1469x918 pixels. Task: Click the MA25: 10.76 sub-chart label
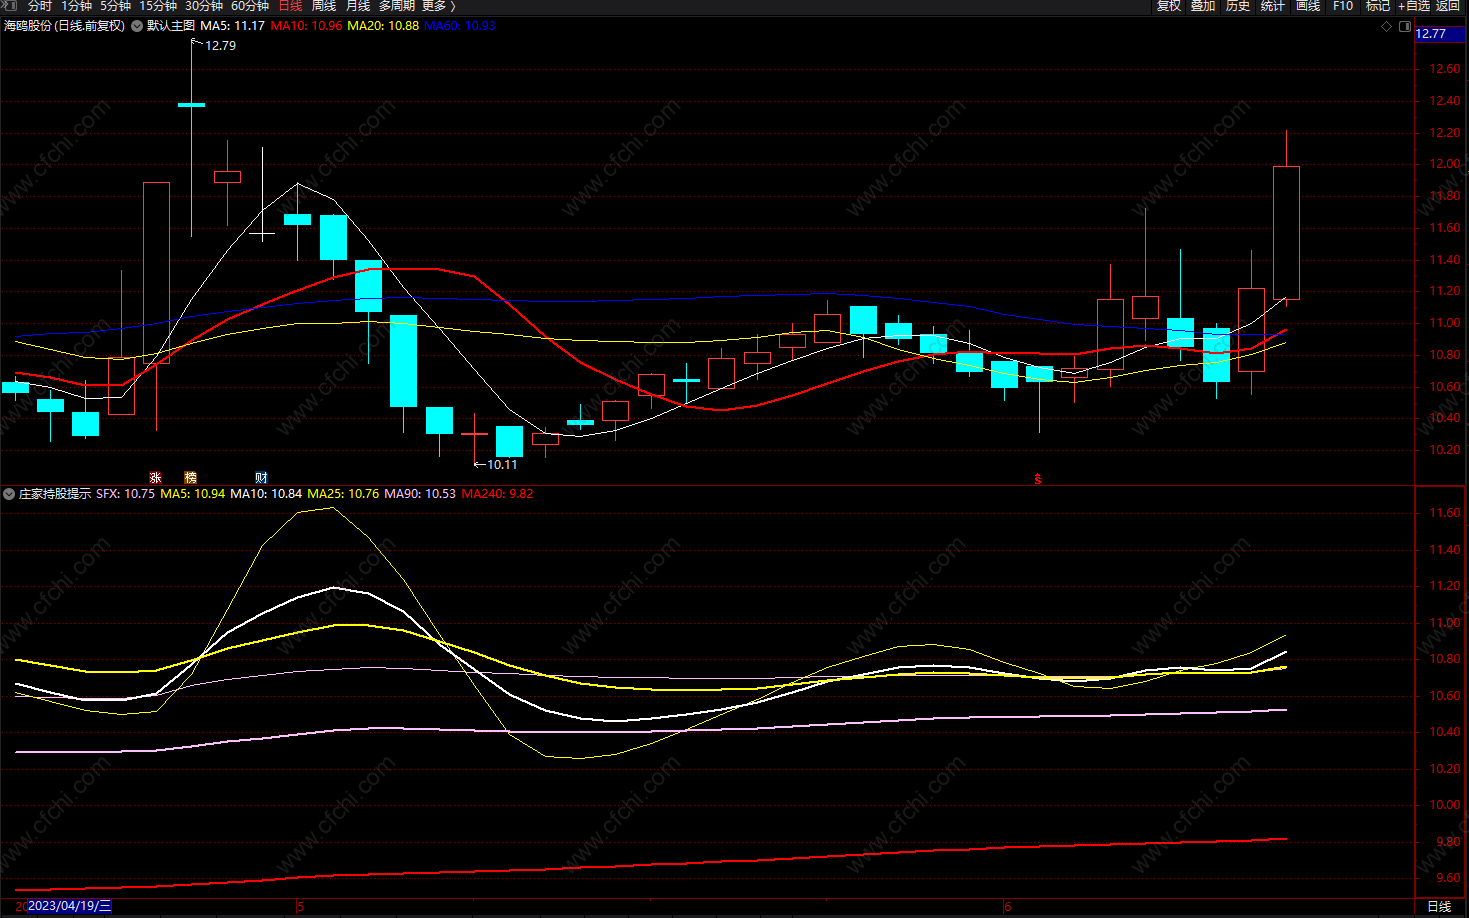(x=343, y=494)
